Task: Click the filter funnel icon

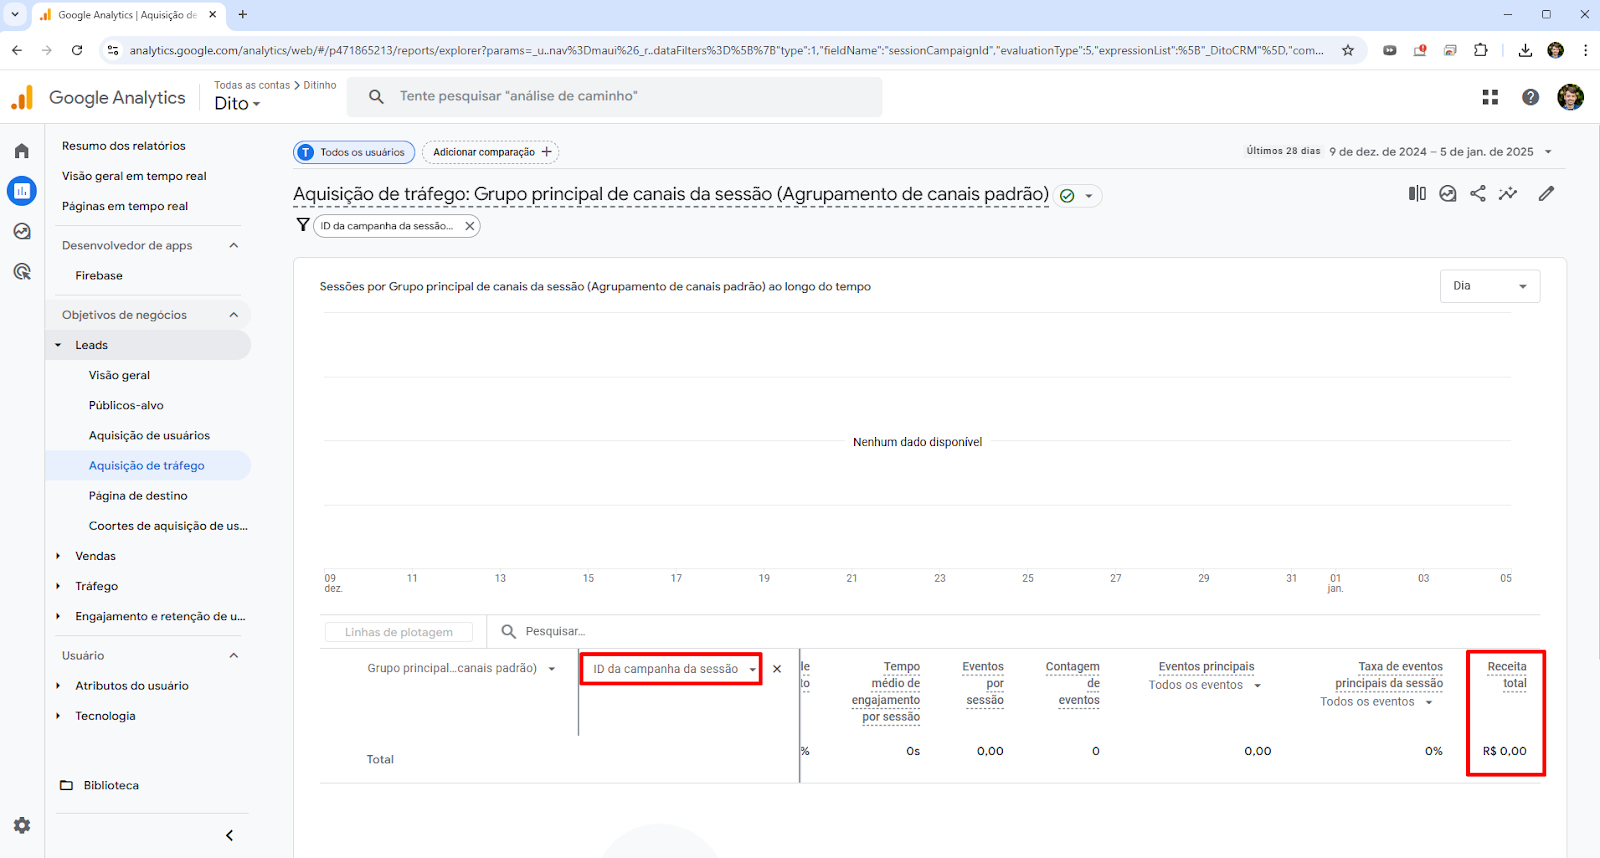Action: [x=303, y=225]
